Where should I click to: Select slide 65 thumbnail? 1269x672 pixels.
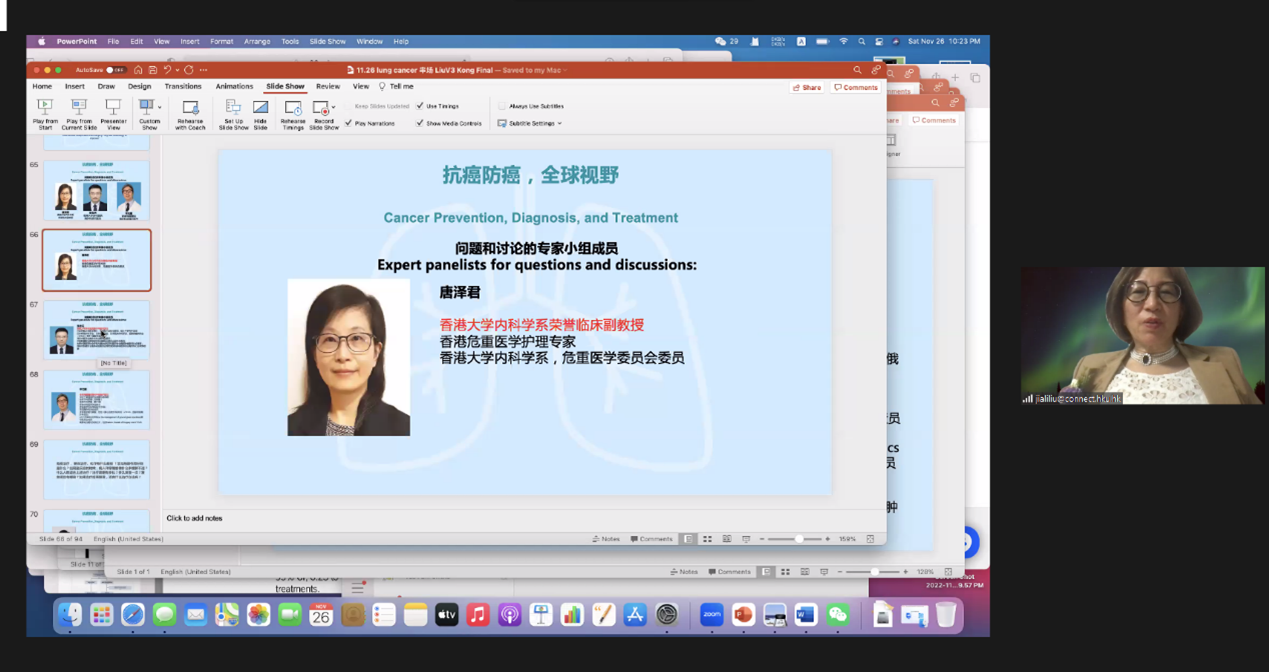point(96,191)
